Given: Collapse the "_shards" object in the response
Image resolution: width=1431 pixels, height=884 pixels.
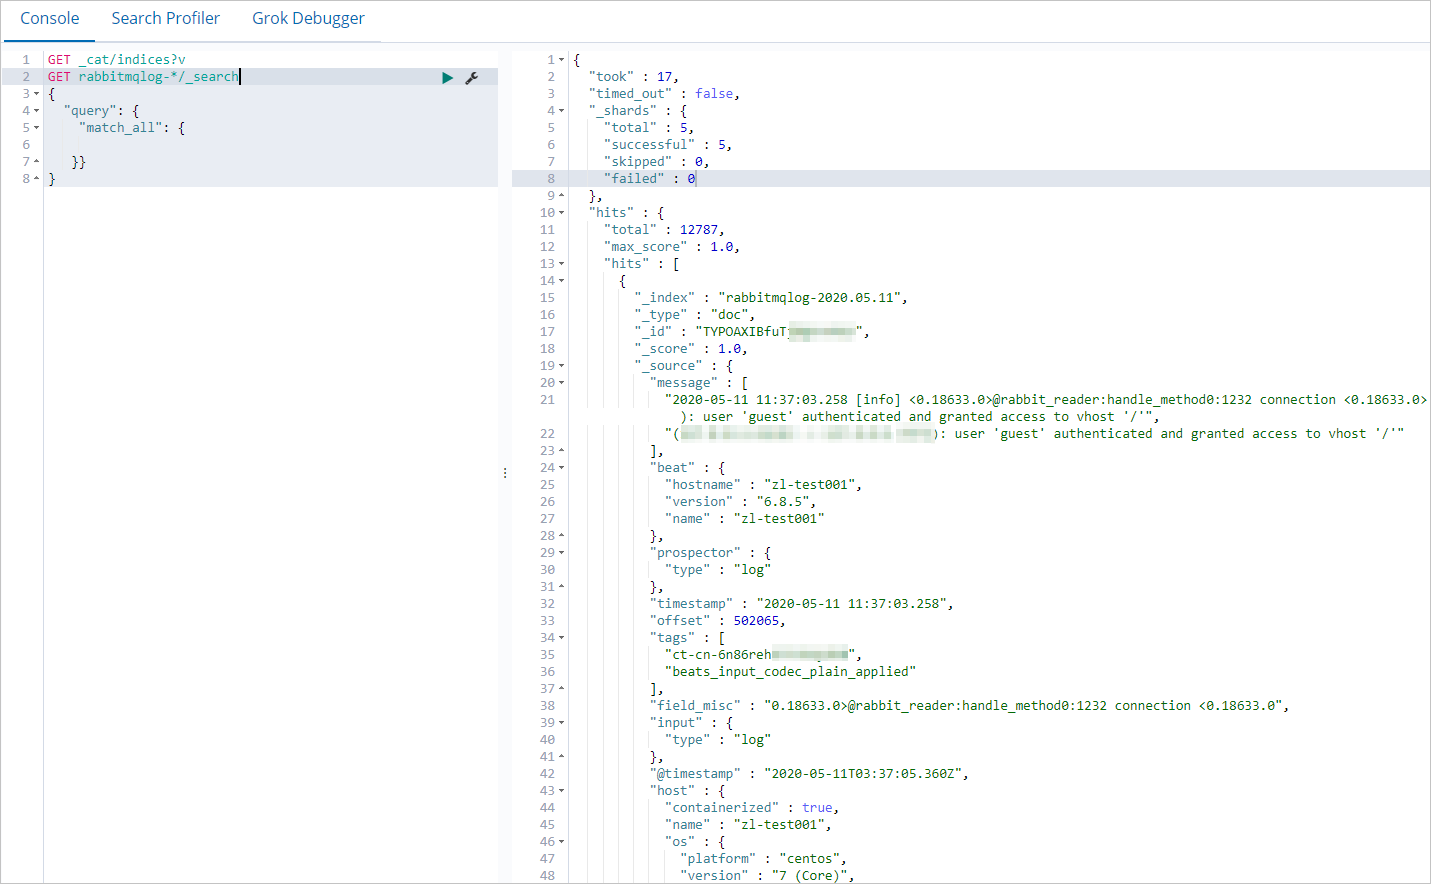Looking at the screenshot, I should point(562,111).
